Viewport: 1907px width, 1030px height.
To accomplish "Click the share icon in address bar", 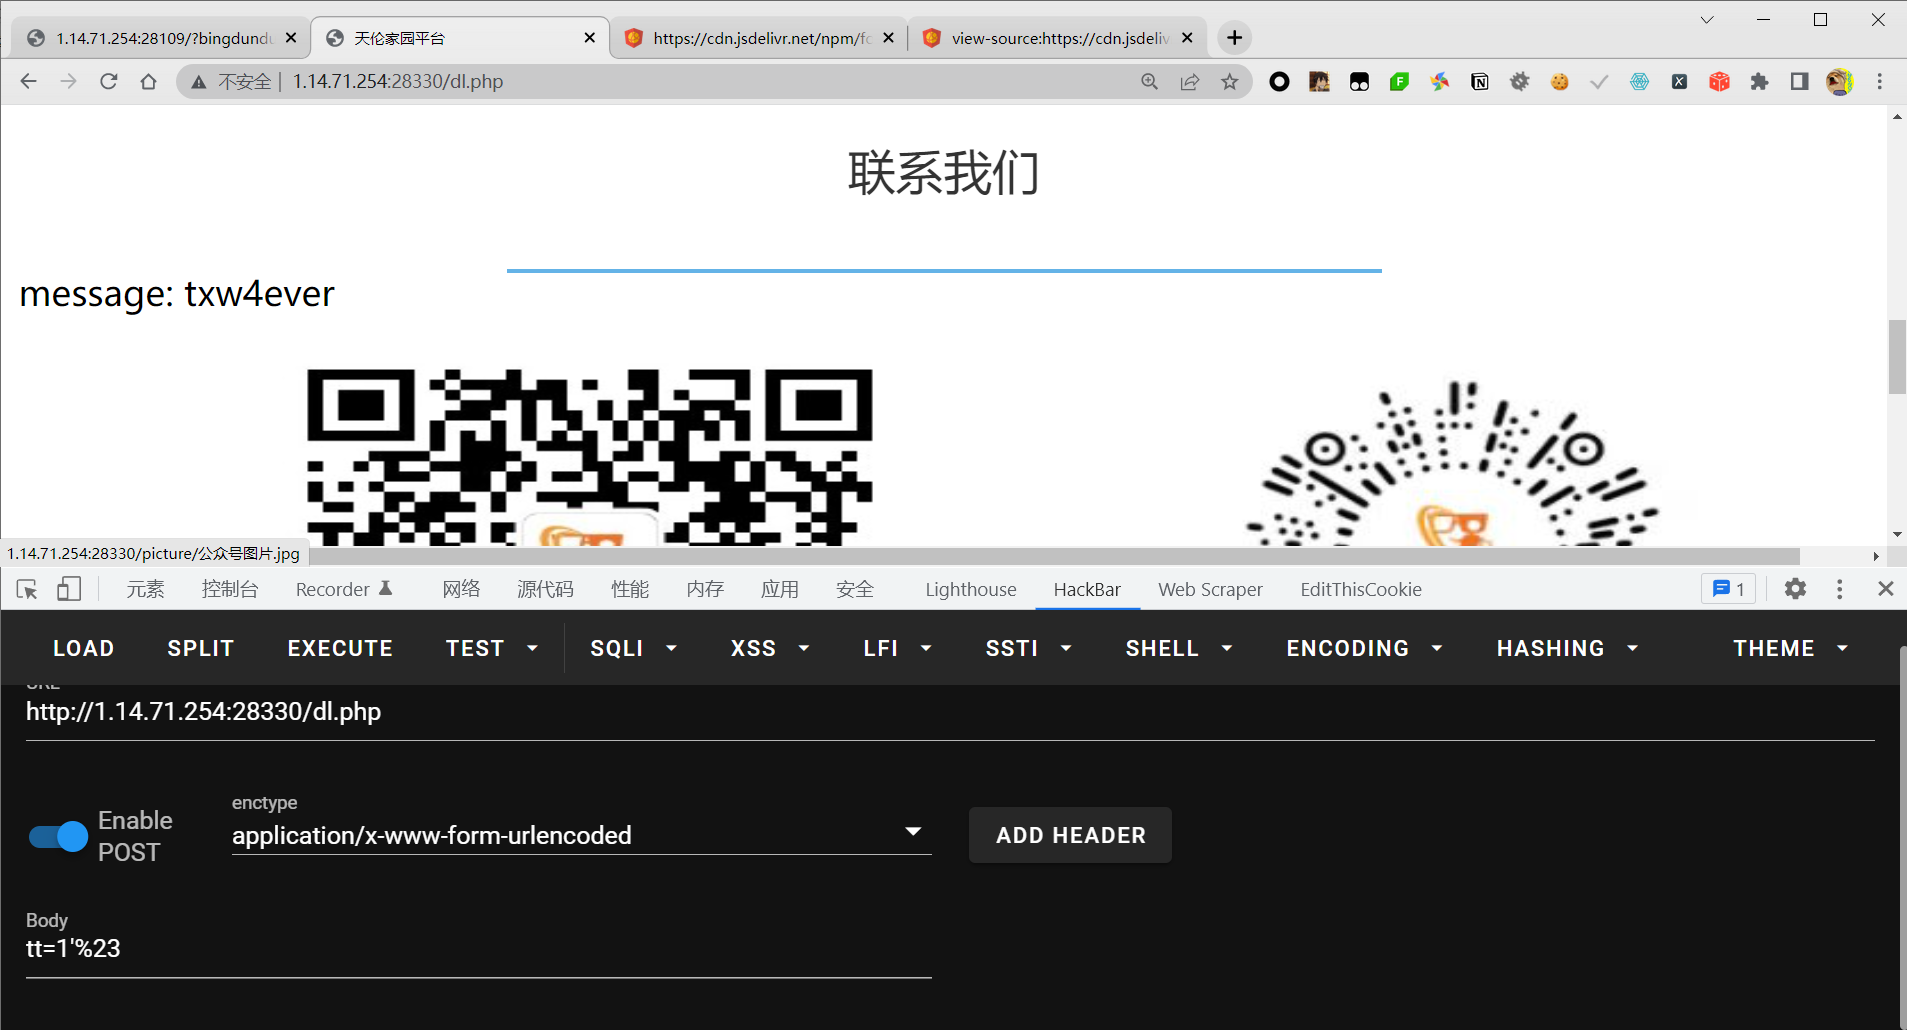I will pos(1189,82).
